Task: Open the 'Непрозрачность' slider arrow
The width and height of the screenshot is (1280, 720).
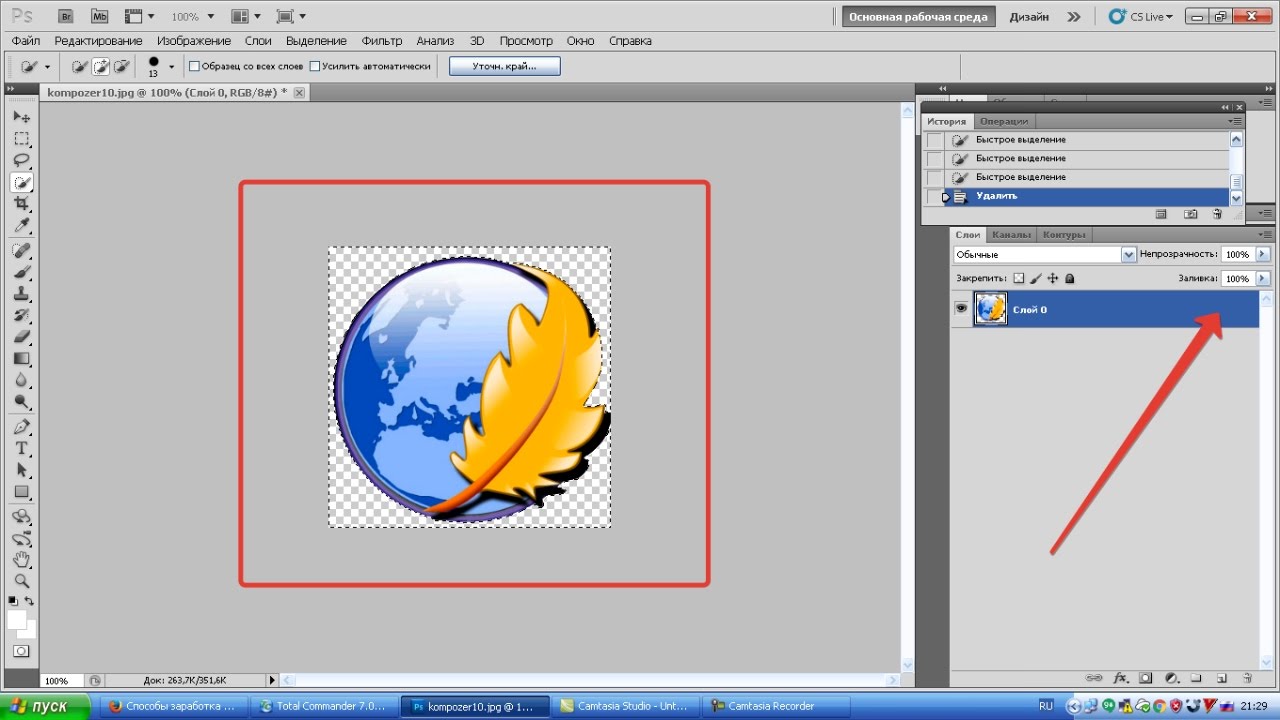Action: point(1263,255)
